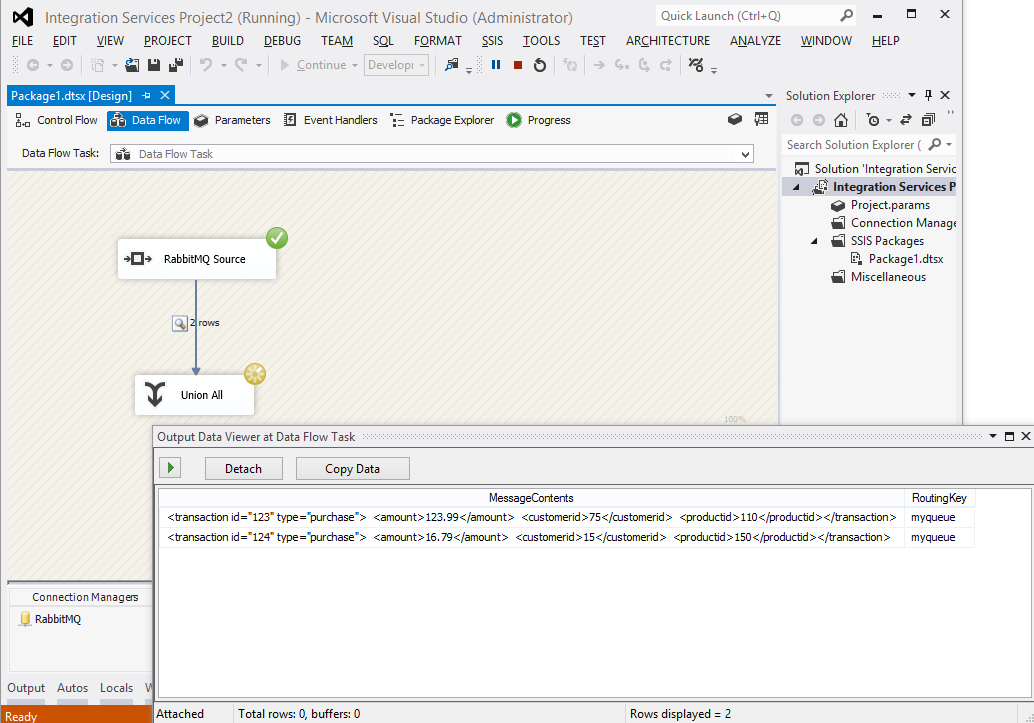Image resolution: width=1034 pixels, height=723 pixels.
Task: Click the RoutingKey column header
Action: (939, 498)
